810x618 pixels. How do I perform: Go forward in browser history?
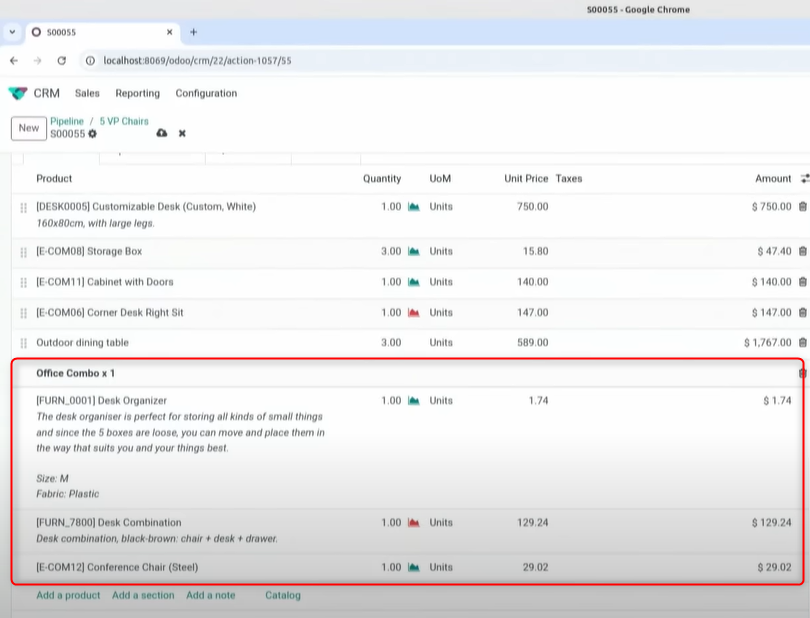click(38, 60)
